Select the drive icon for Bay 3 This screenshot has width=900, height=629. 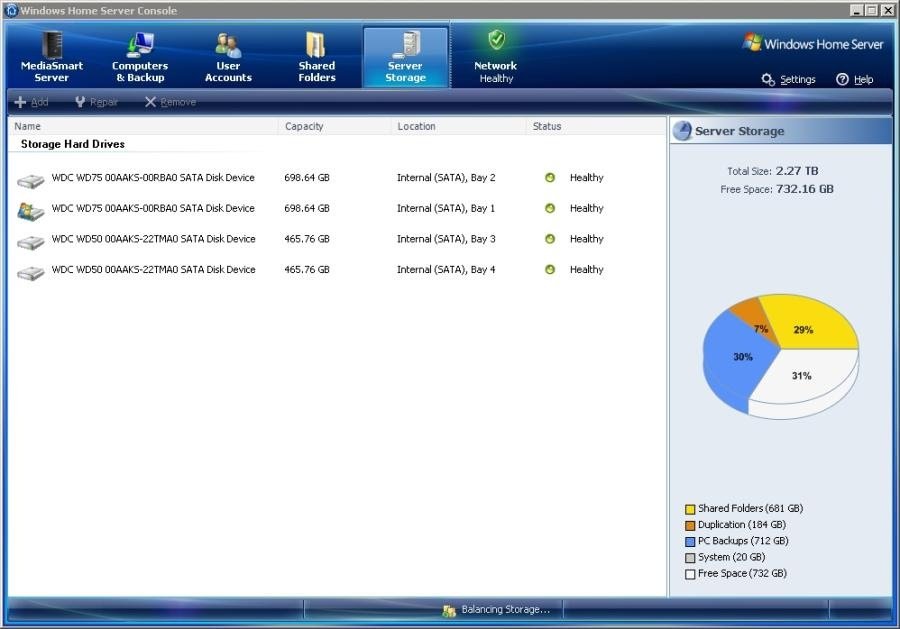[30, 243]
